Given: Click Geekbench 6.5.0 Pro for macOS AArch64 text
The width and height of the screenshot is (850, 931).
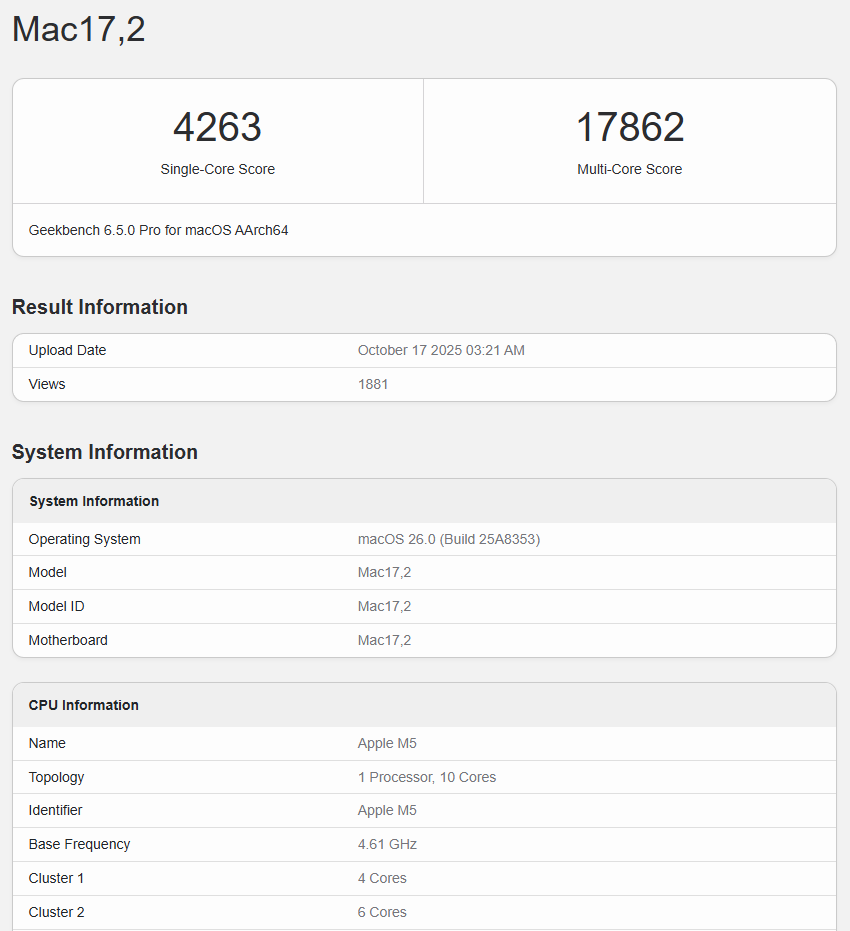Looking at the screenshot, I should [x=158, y=230].
